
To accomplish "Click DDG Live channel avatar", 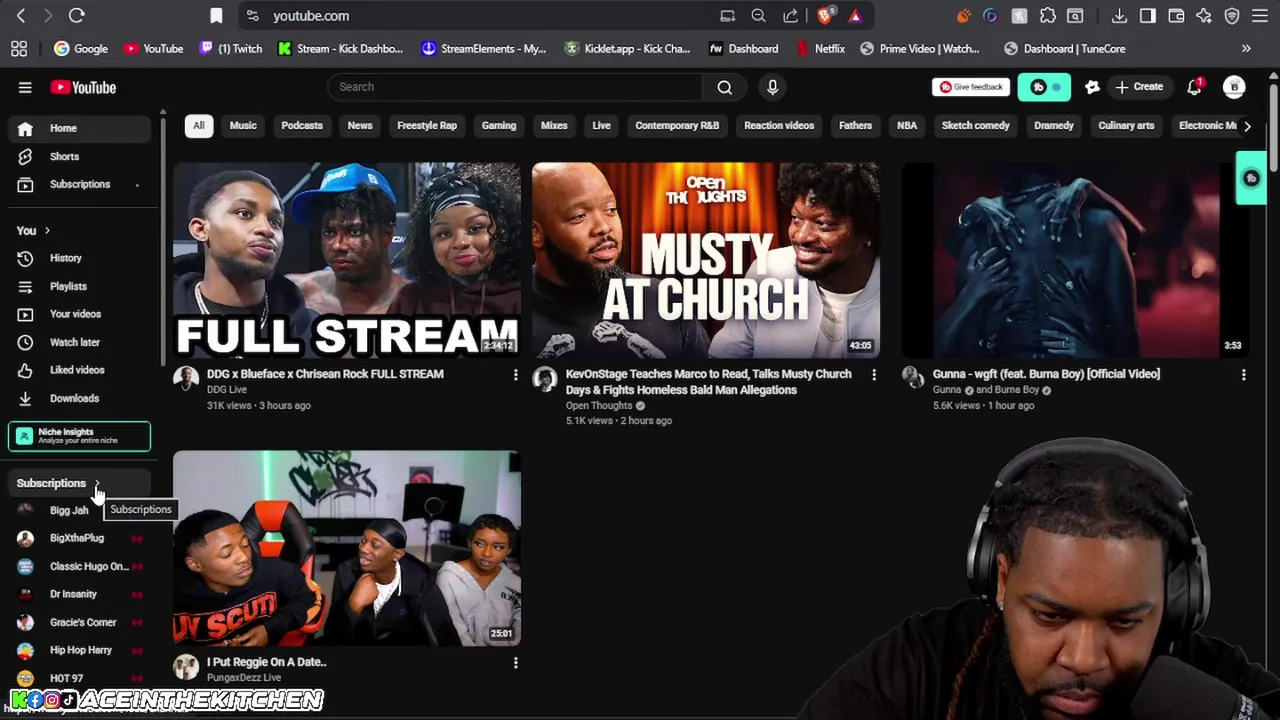I will click(186, 378).
